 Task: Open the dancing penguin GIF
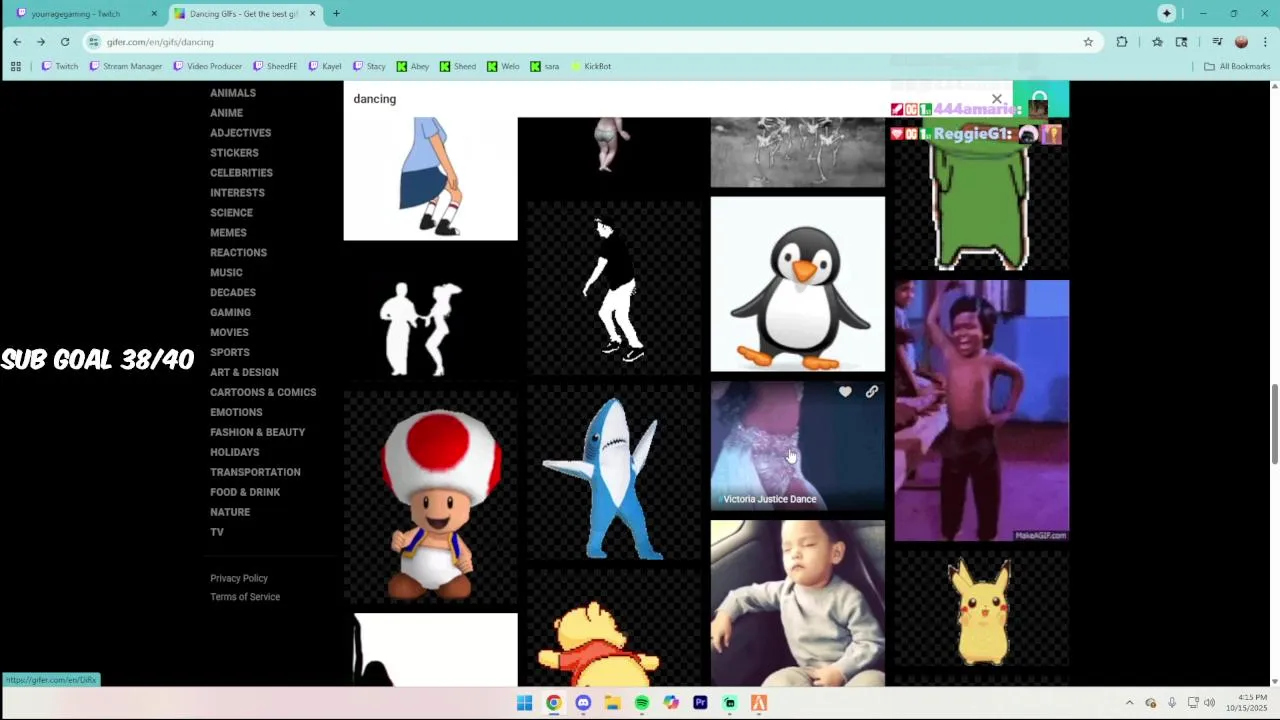798,284
